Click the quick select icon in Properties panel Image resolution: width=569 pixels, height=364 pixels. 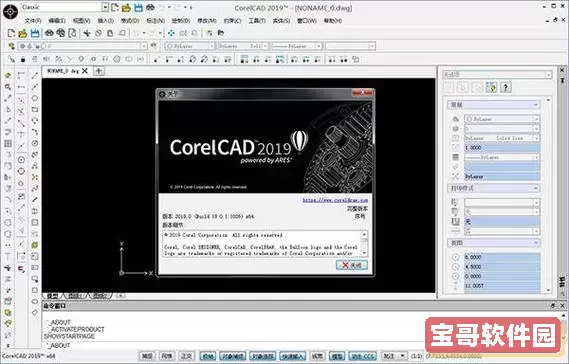(491, 87)
